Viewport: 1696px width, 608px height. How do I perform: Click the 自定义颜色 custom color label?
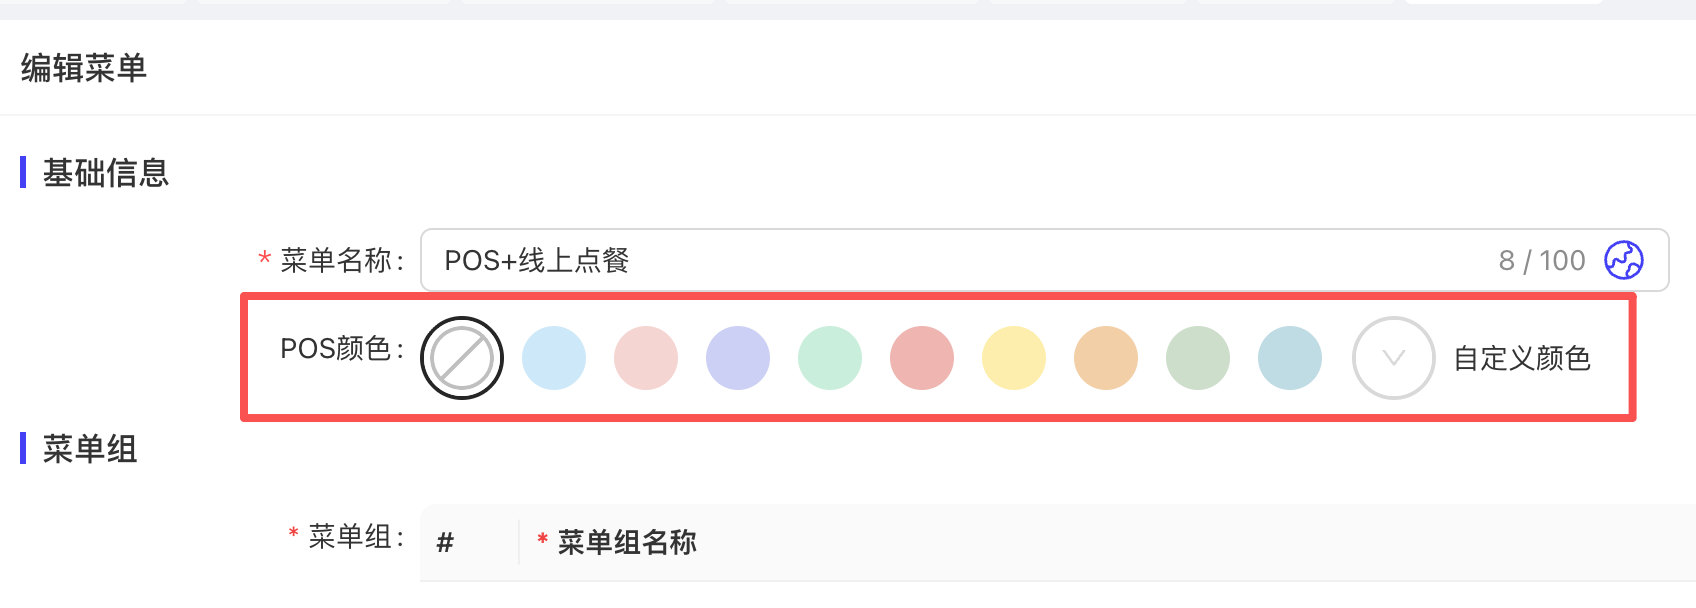[x=1522, y=358]
